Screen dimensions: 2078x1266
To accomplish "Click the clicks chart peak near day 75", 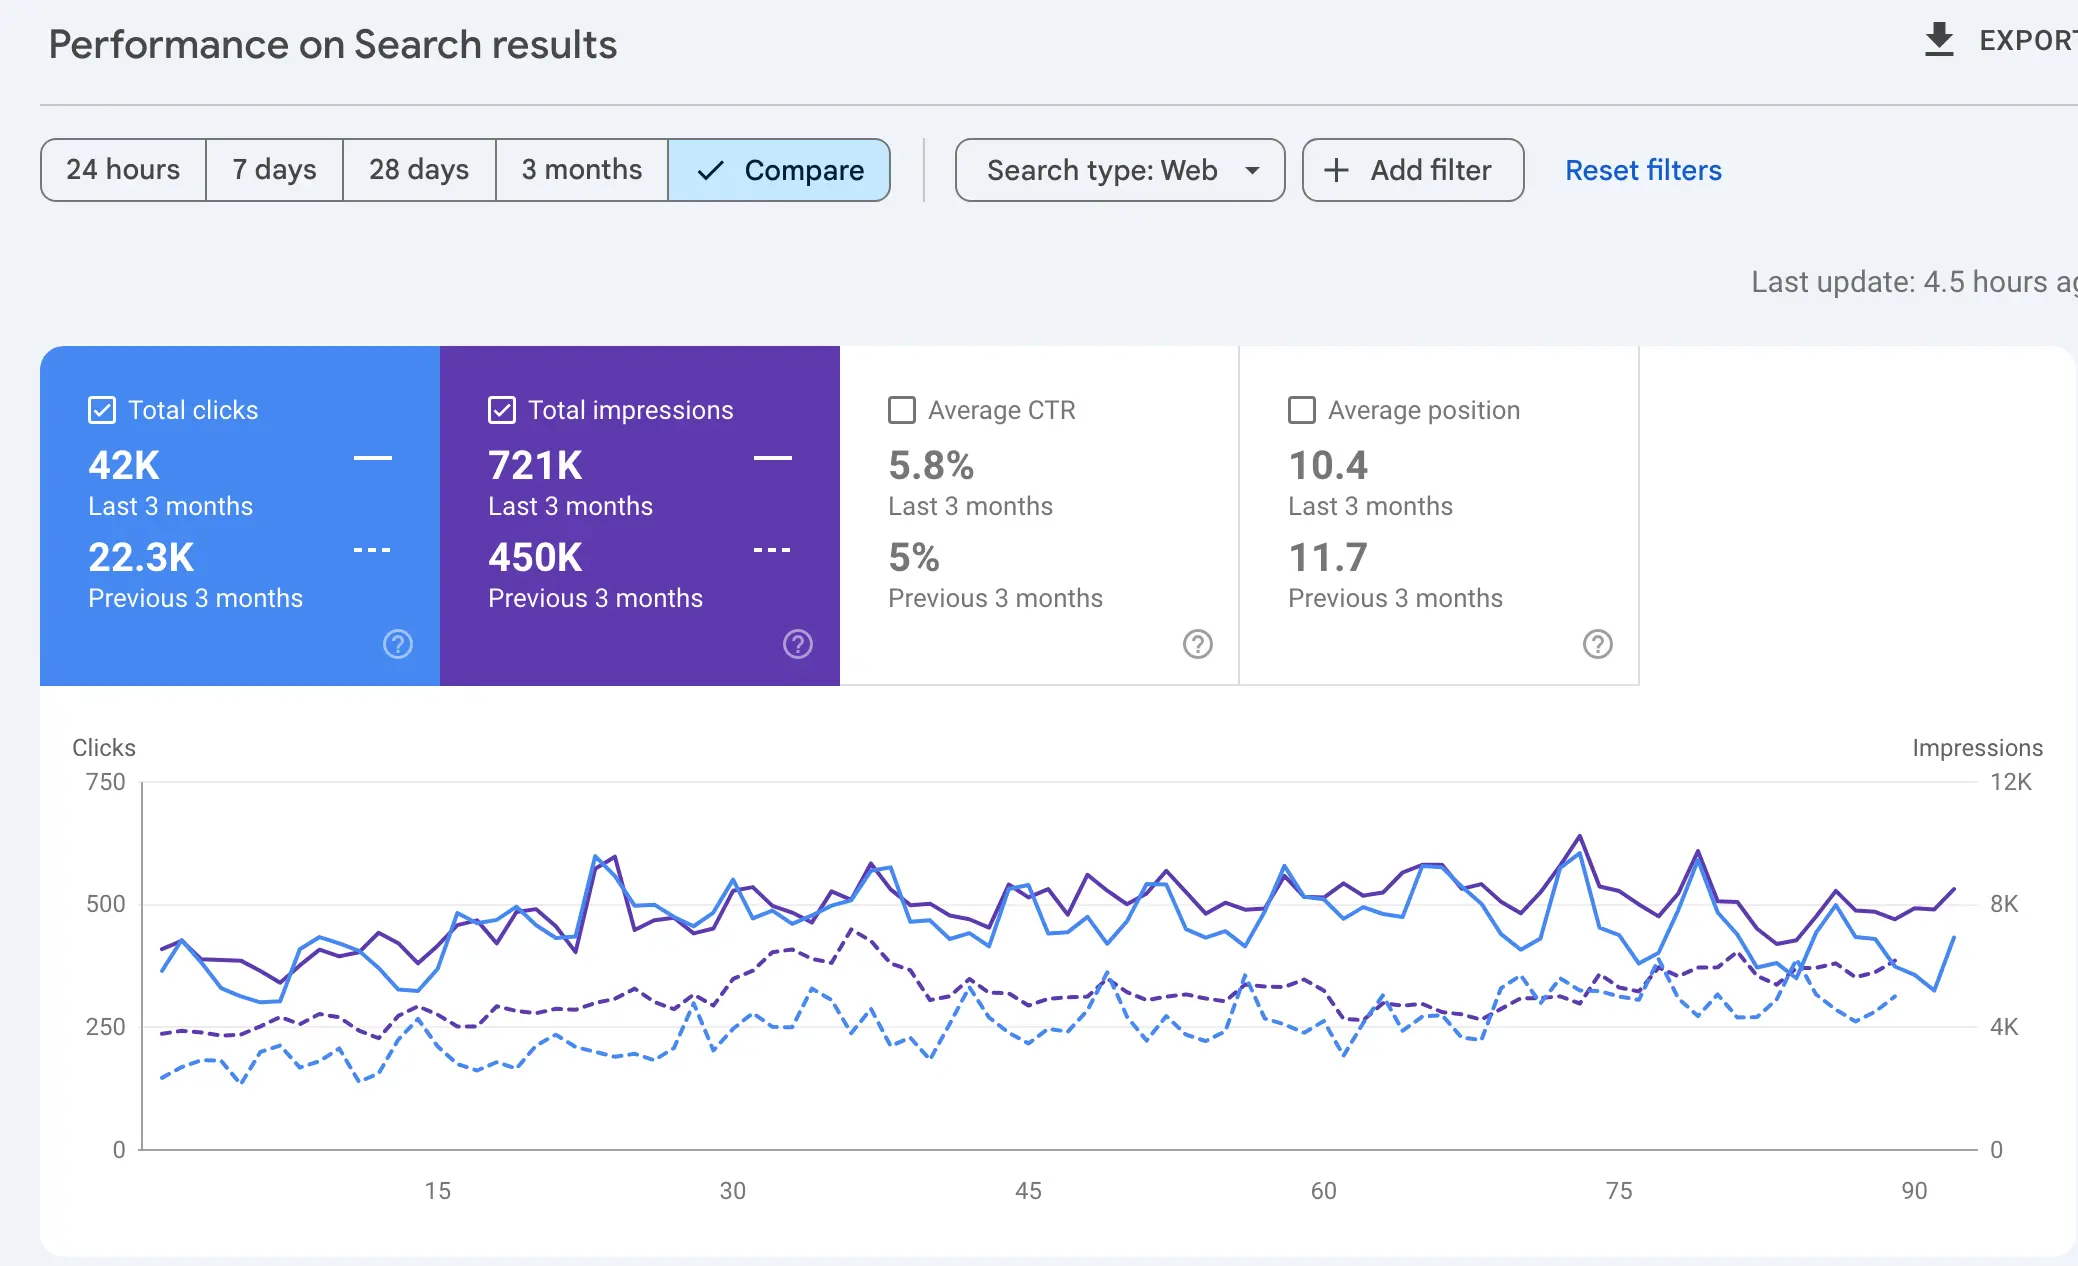I will (x=1579, y=853).
